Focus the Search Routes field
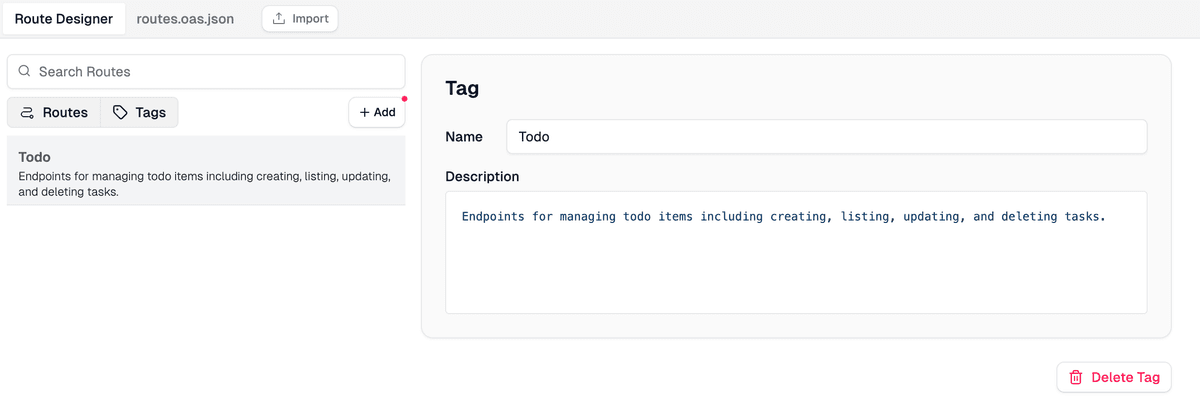1200x407 pixels. [x=206, y=72]
